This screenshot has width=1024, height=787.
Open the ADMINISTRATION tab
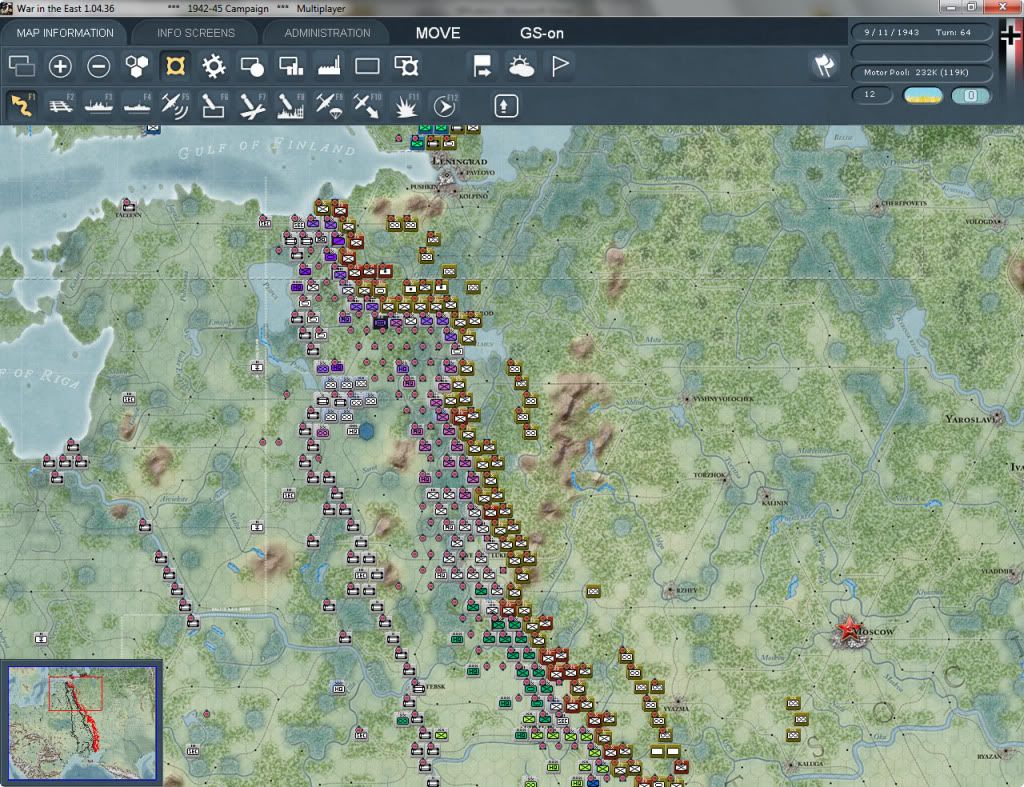327,33
